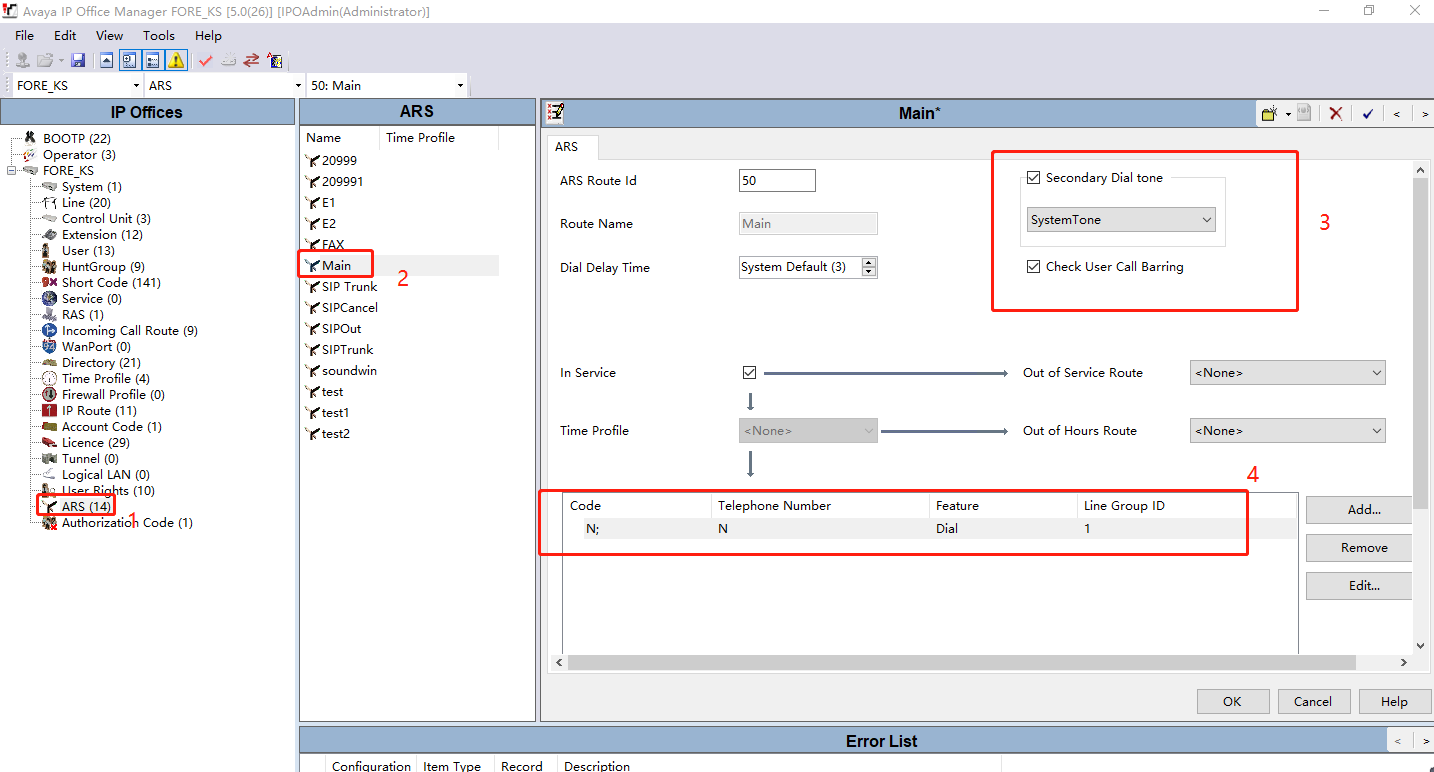1434x772 pixels.
Task: Click the blue checkmark validate record icon
Action: [1367, 114]
